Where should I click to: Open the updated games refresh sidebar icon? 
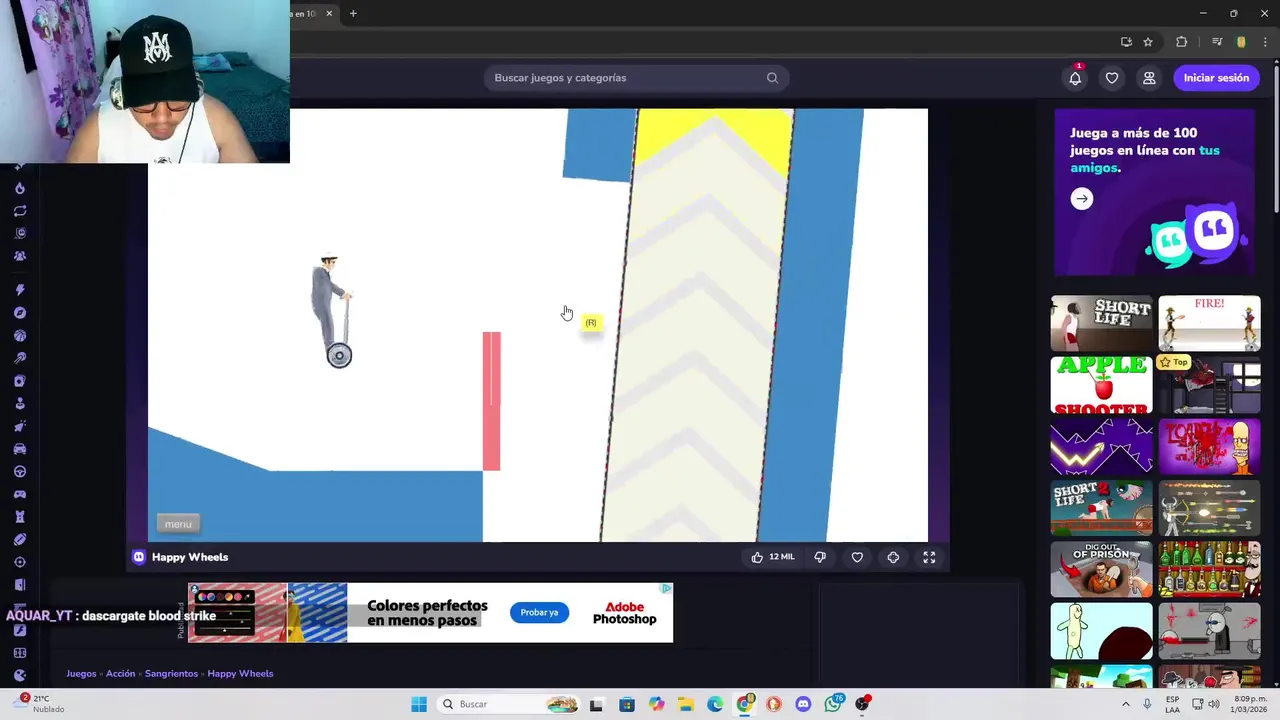20,211
